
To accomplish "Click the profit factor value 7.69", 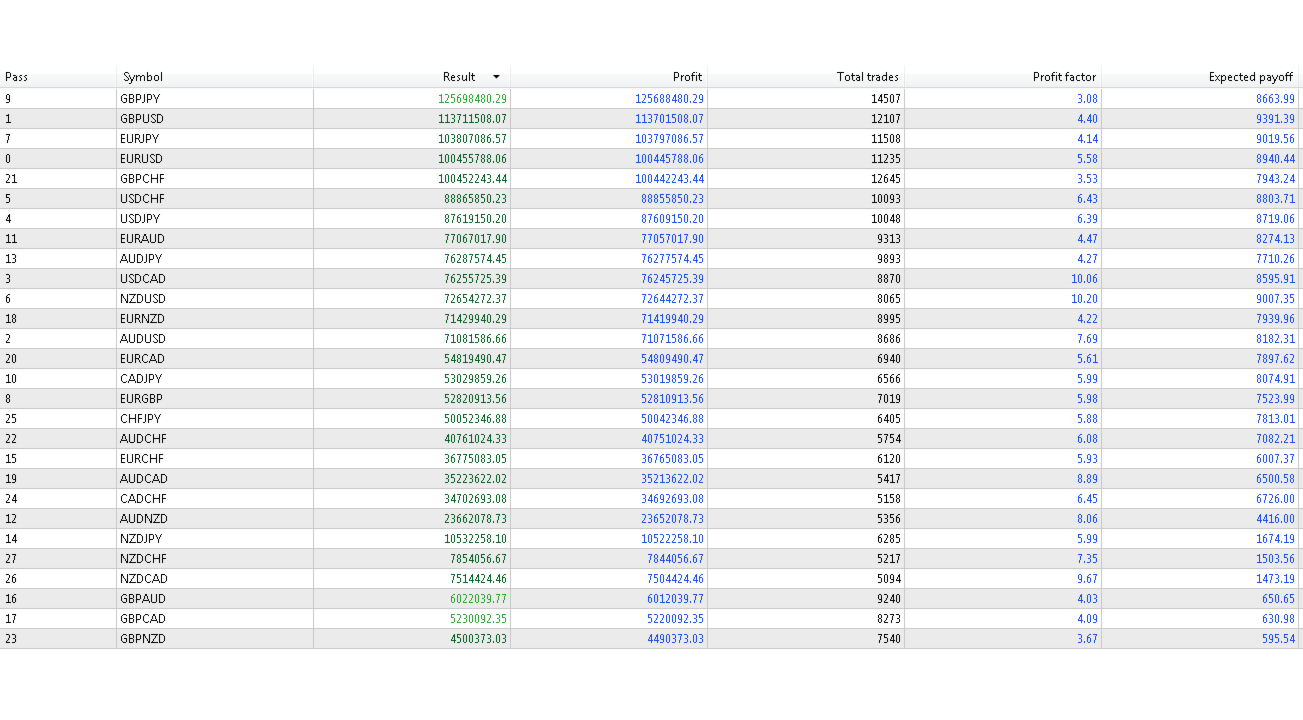I will [1087, 339].
